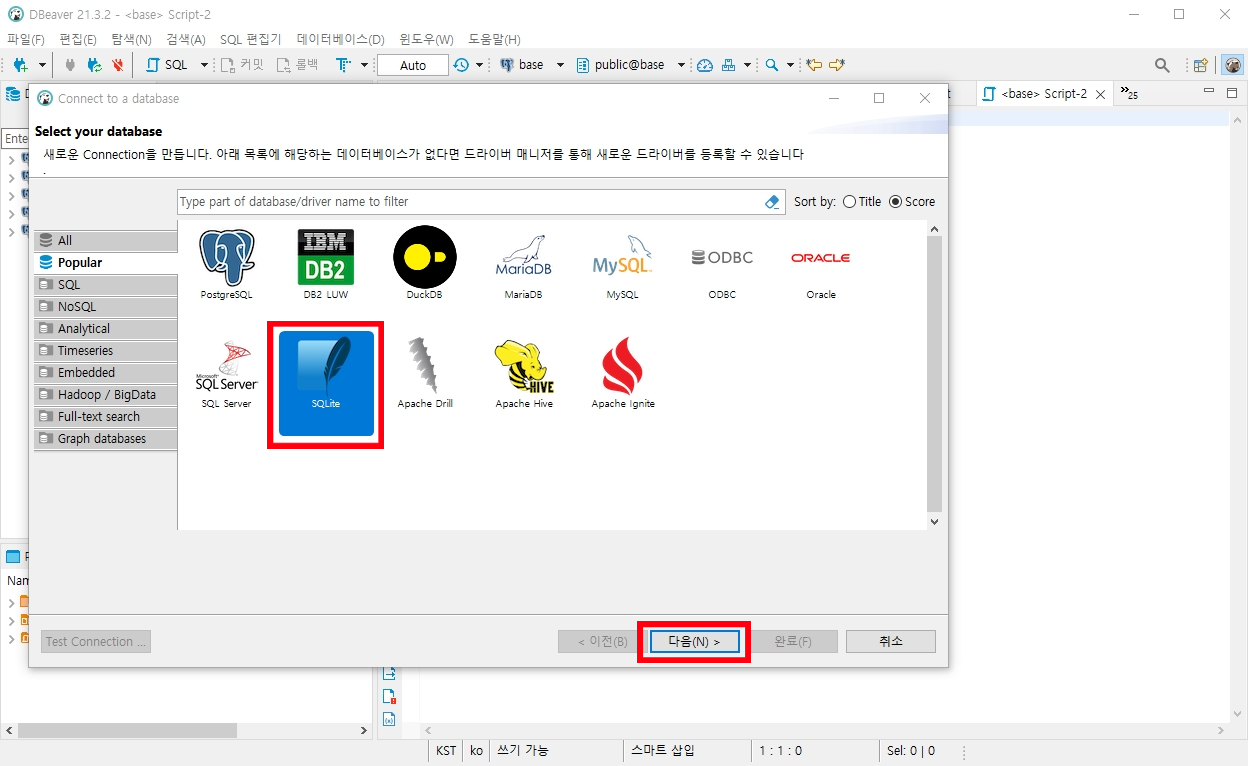Open the transaction mode dropdown arrow

365,65
